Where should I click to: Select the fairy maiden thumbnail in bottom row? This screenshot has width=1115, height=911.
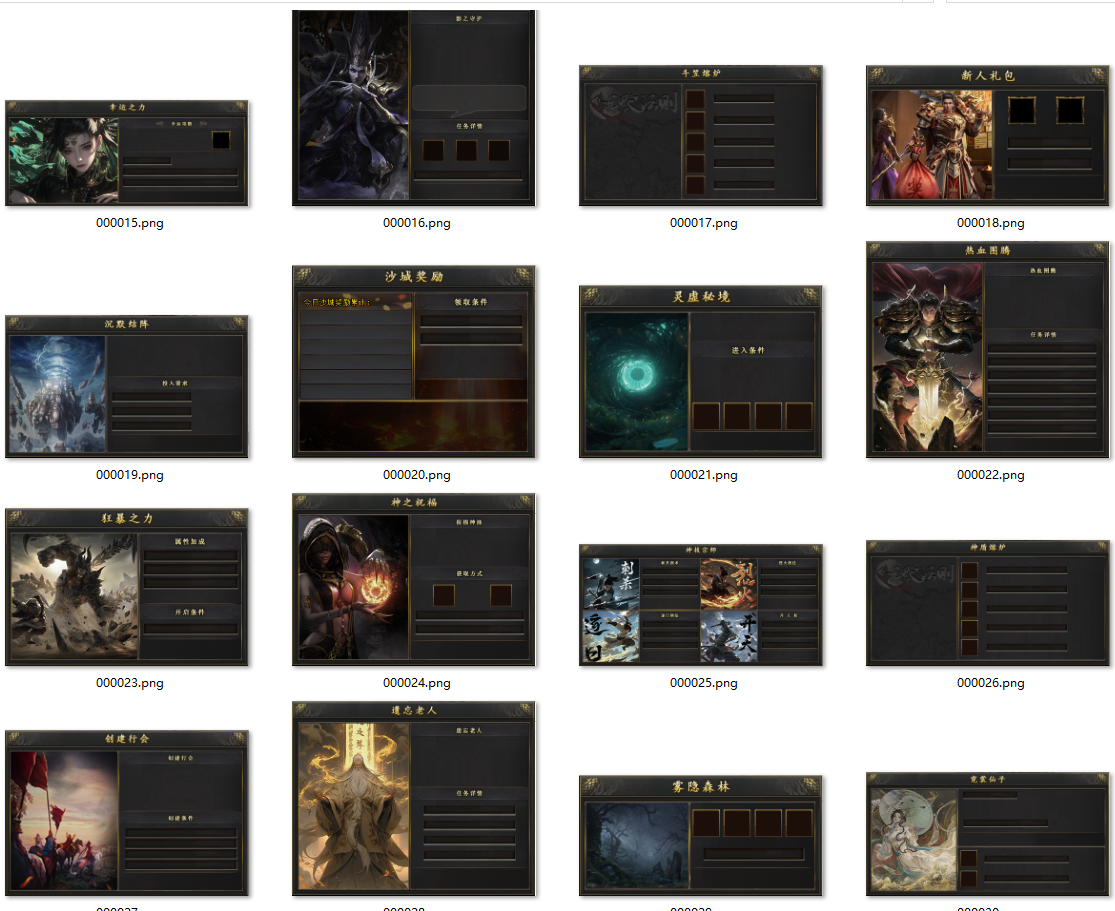coord(988,834)
